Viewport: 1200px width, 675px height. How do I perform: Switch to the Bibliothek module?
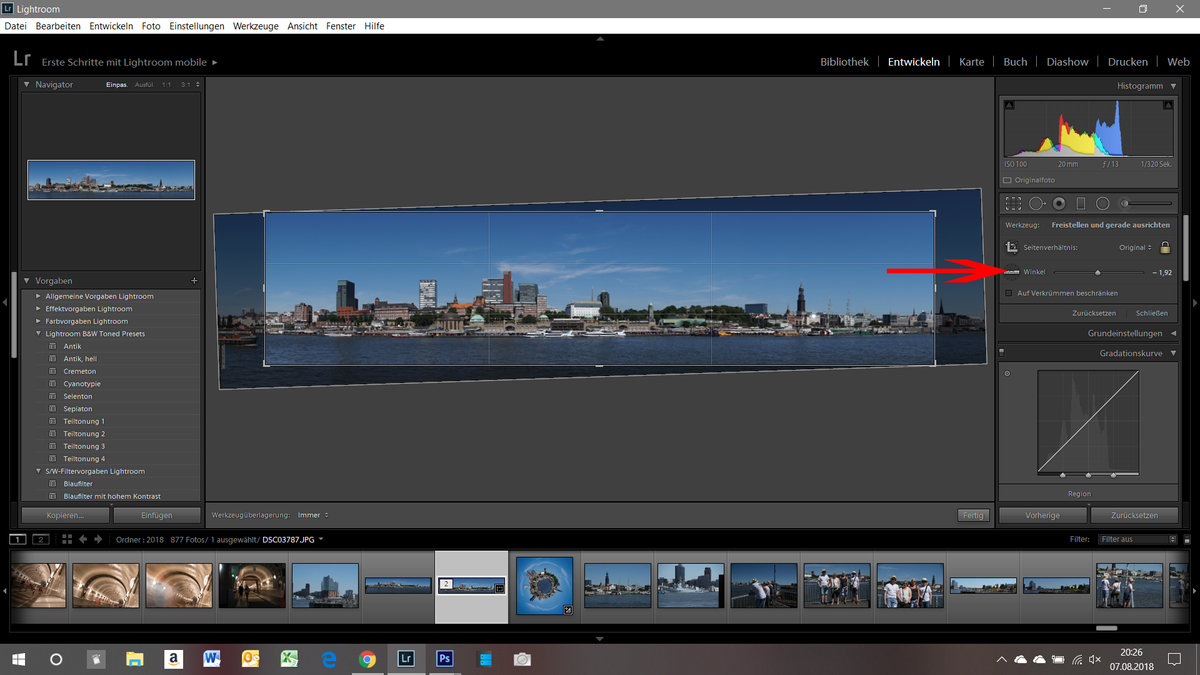coord(844,62)
